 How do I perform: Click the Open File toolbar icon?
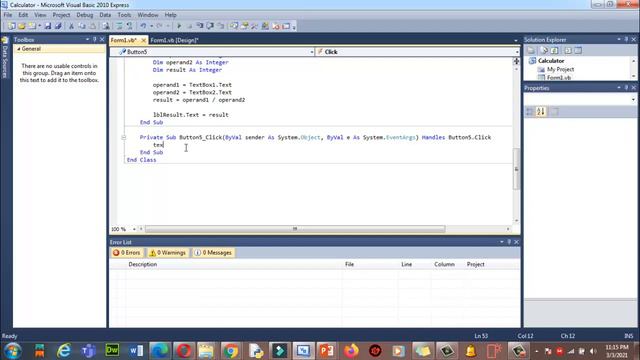[x=22, y=26]
